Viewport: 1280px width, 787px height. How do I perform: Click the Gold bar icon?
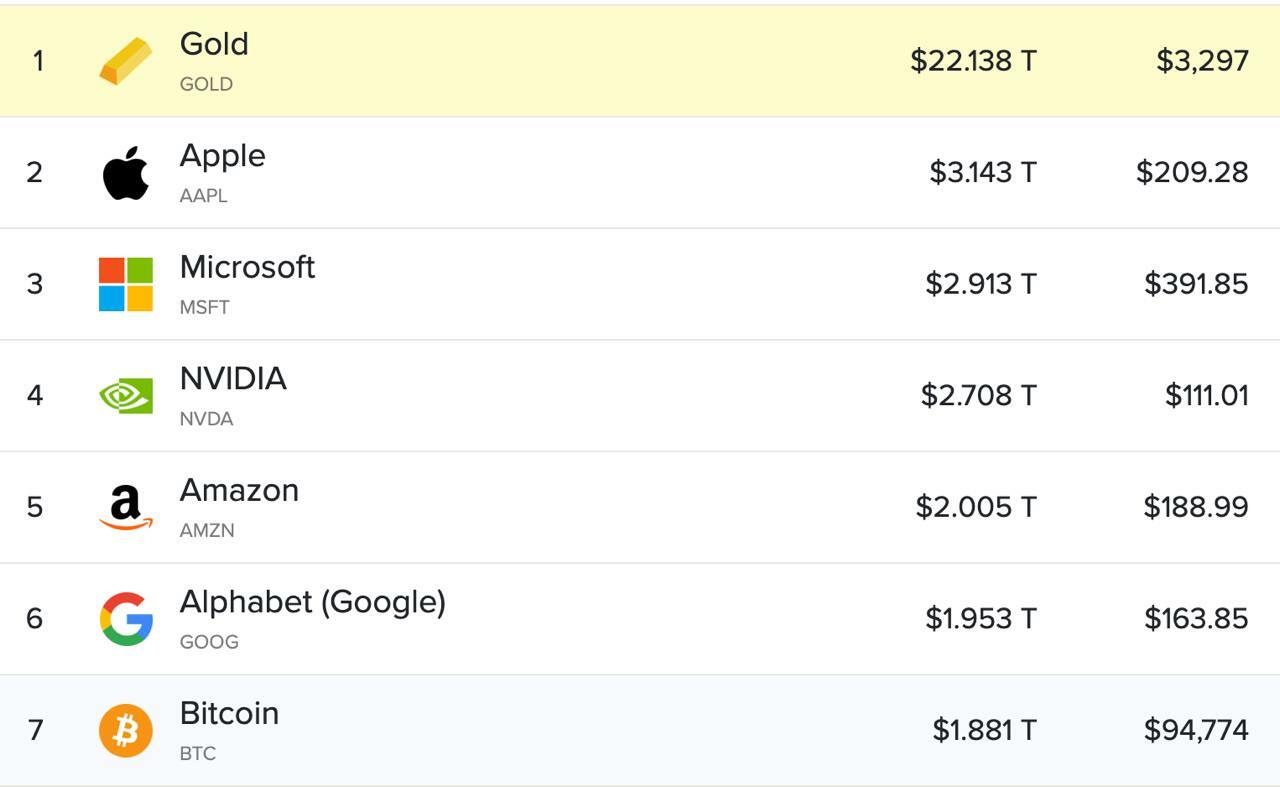point(126,61)
